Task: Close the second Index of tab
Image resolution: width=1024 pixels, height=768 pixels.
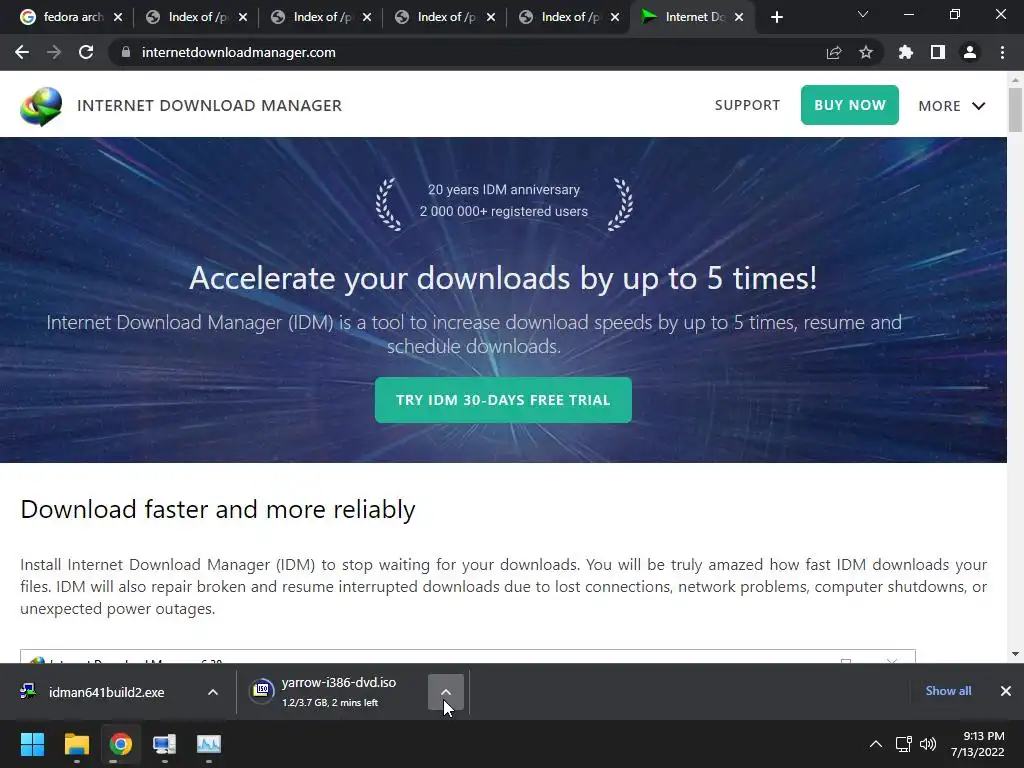Action: point(367,17)
